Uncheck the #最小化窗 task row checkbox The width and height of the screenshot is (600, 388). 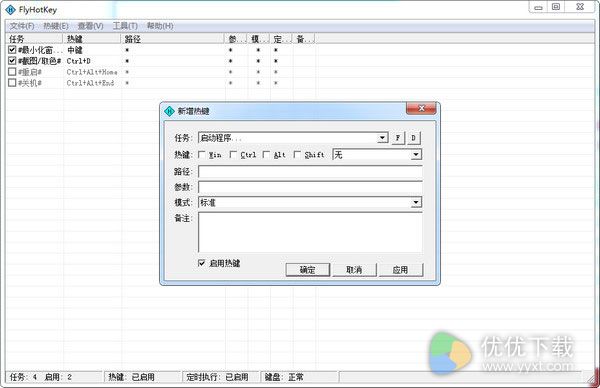coord(12,50)
